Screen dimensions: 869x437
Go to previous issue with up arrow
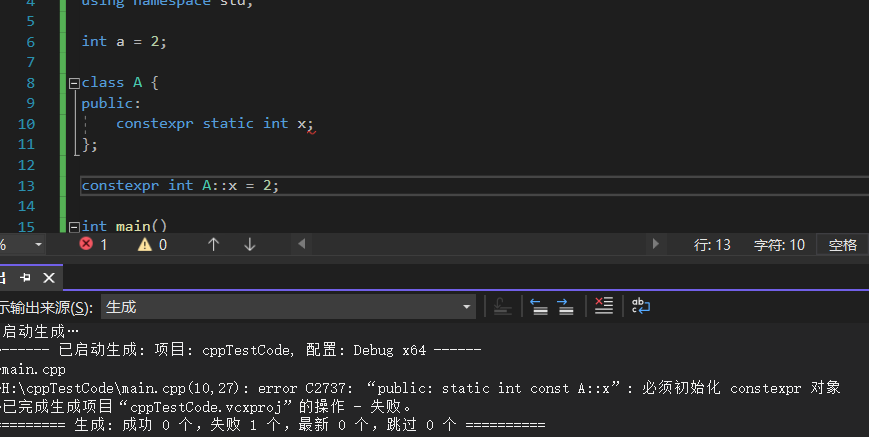(213, 244)
